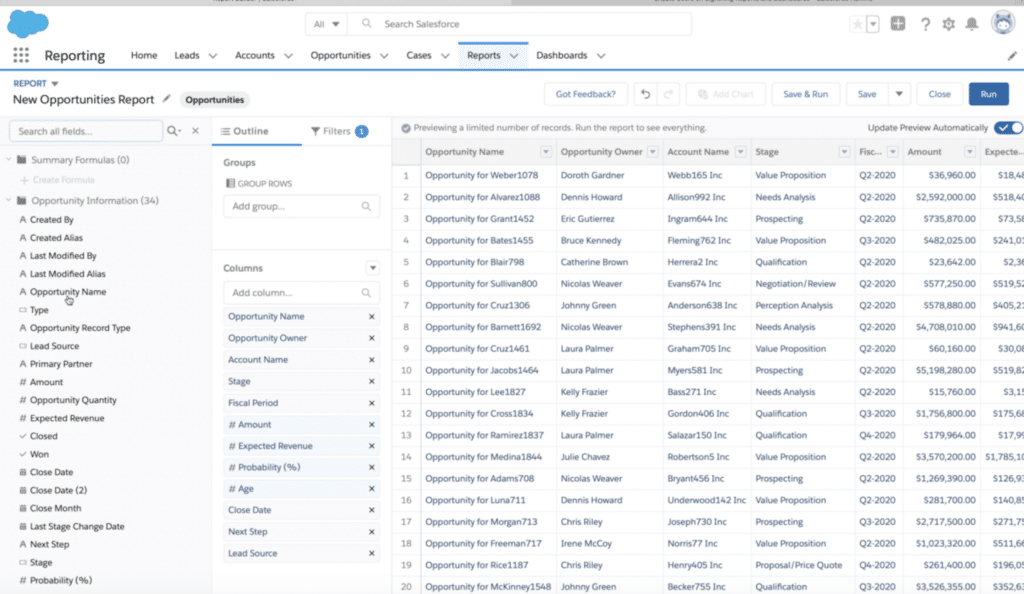Screen dimensions: 1024x594
Task: Close the fields panel with X
Action: (x=195, y=131)
